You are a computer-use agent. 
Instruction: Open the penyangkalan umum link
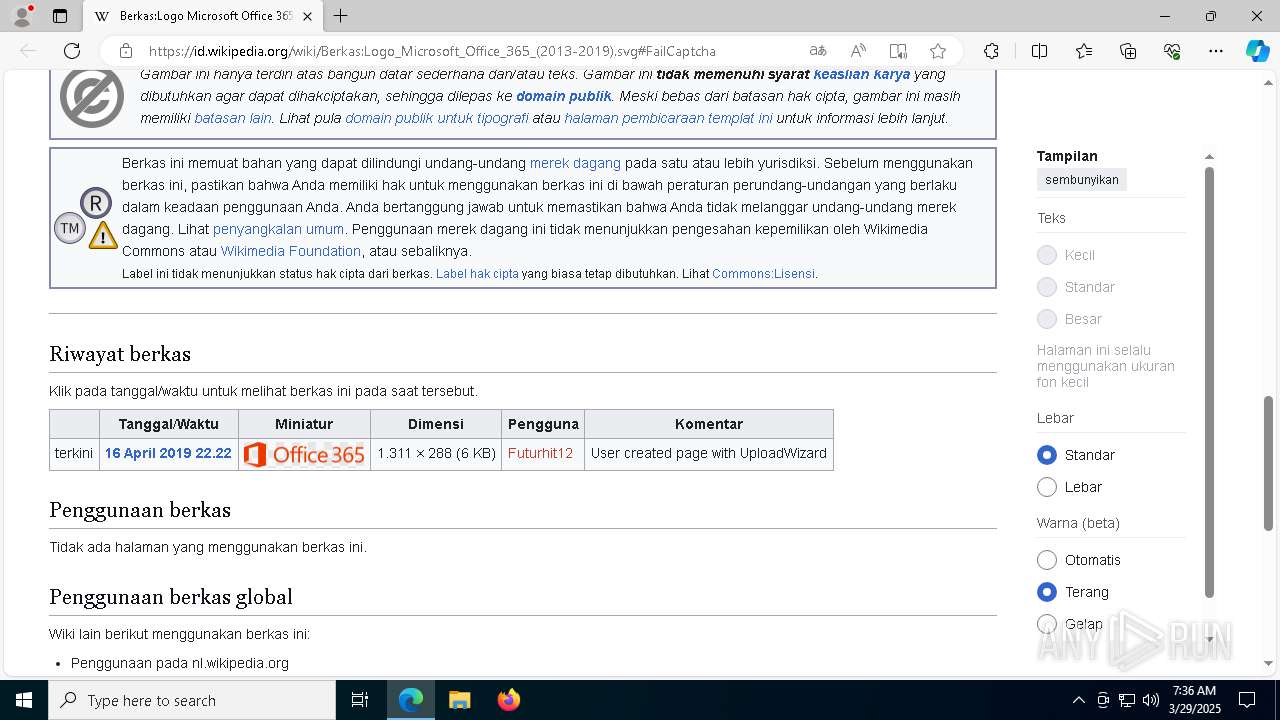[x=278, y=229]
